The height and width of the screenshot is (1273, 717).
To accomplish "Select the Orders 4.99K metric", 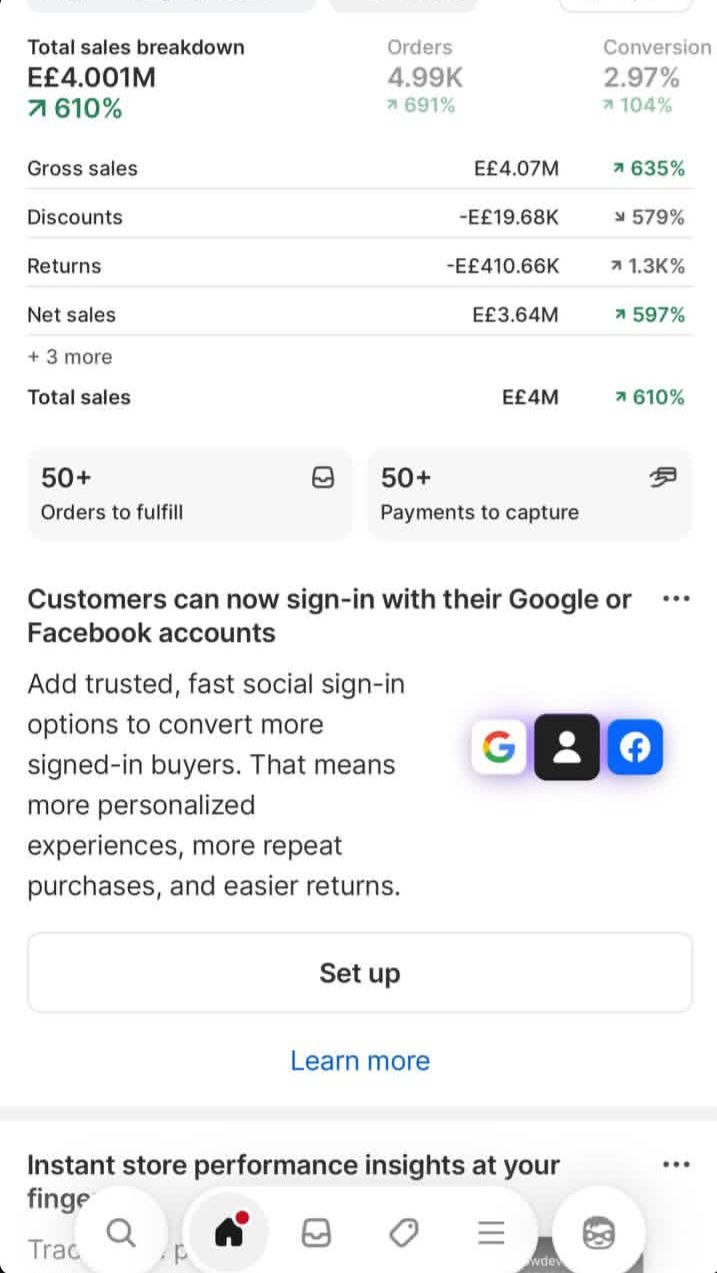I will 425,76.
